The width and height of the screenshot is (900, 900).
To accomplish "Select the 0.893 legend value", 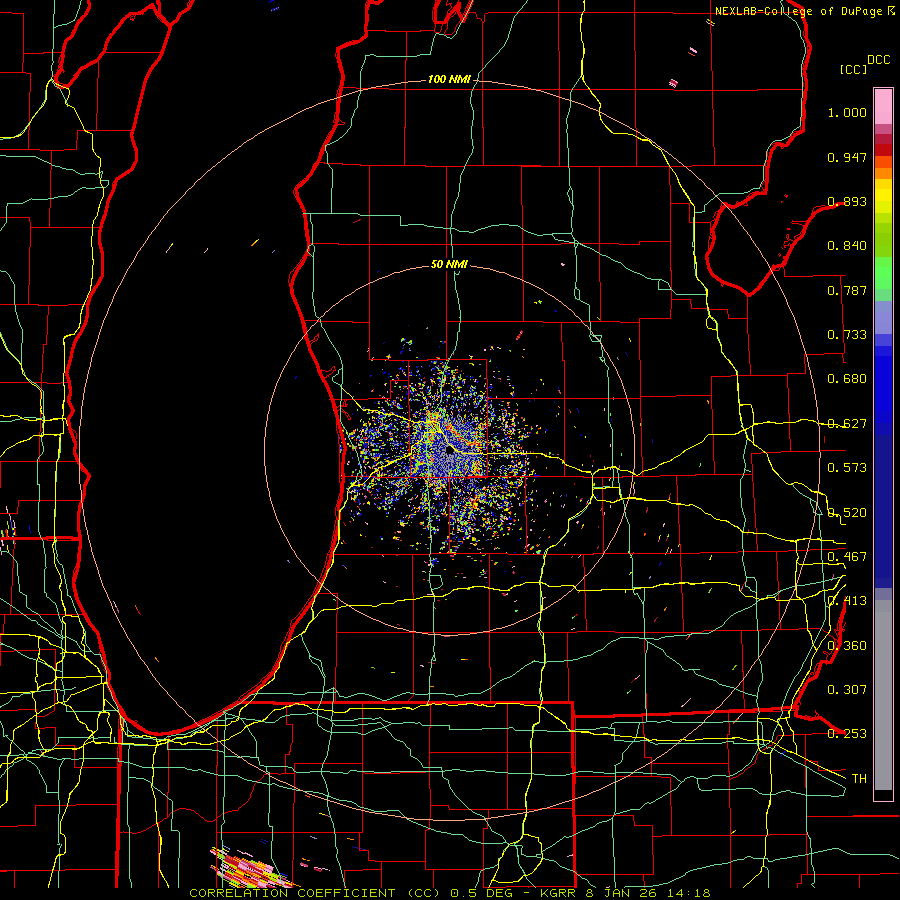I will 847,201.
